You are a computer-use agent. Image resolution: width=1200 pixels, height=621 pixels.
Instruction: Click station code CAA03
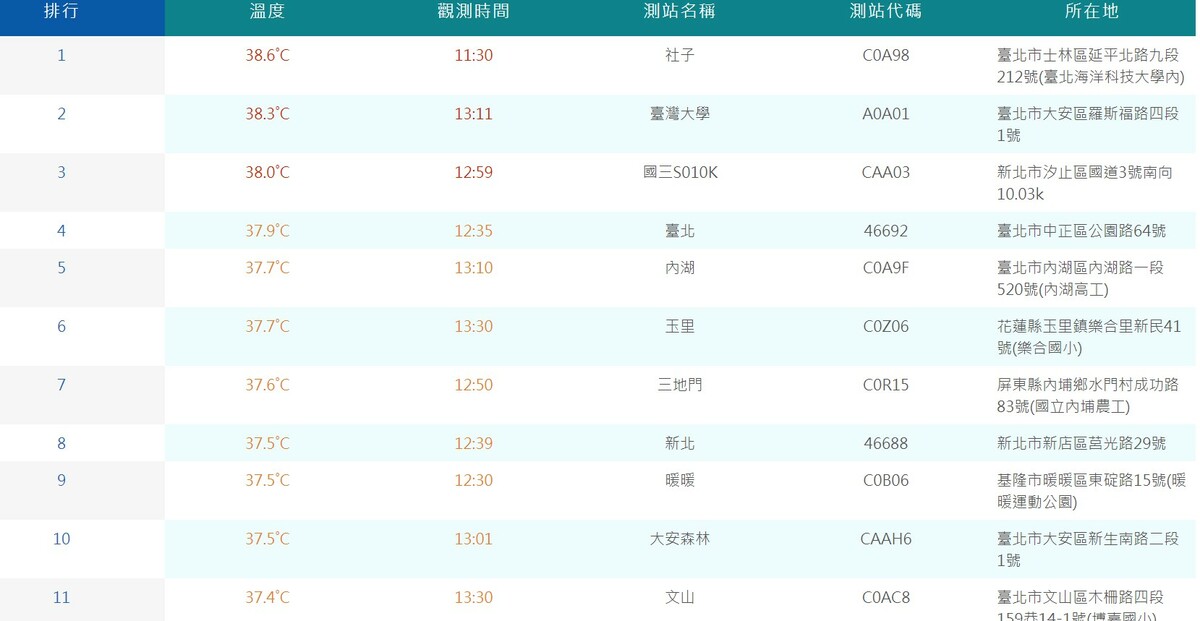click(x=885, y=173)
